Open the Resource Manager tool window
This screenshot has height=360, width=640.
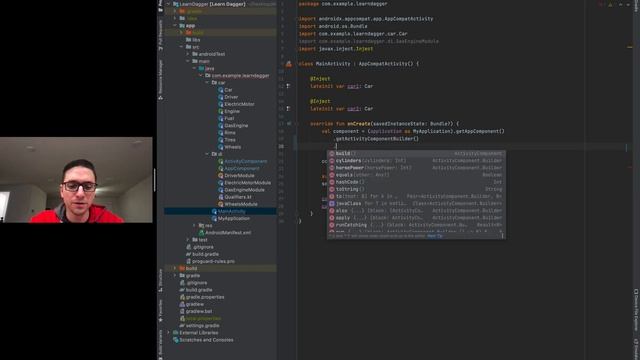click(x=160, y=80)
